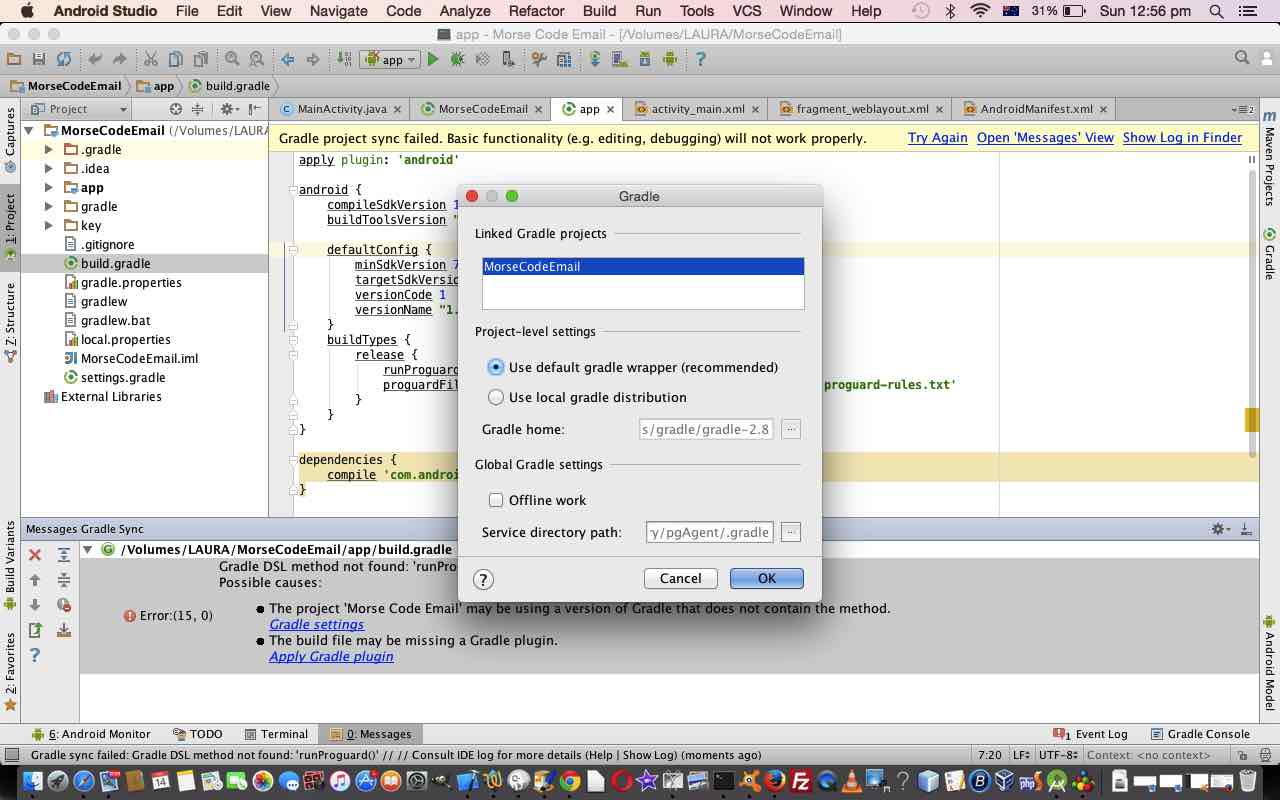Click the Cut scissors icon in the toolbar
Image resolution: width=1280 pixels, height=800 pixels.
tap(150, 59)
